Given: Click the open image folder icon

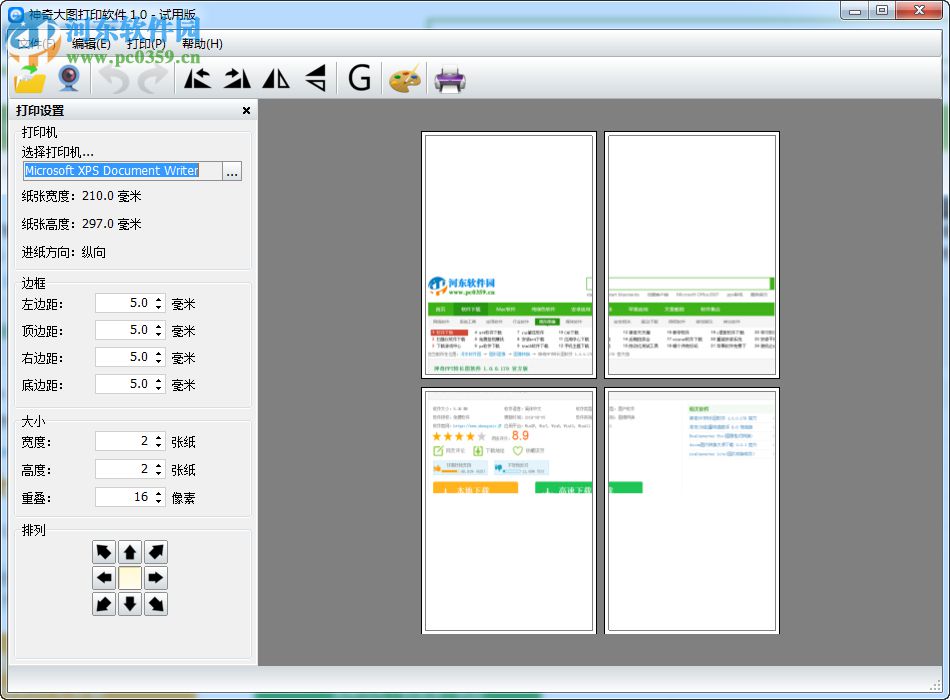Looking at the screenshot, I should [32, 78].
